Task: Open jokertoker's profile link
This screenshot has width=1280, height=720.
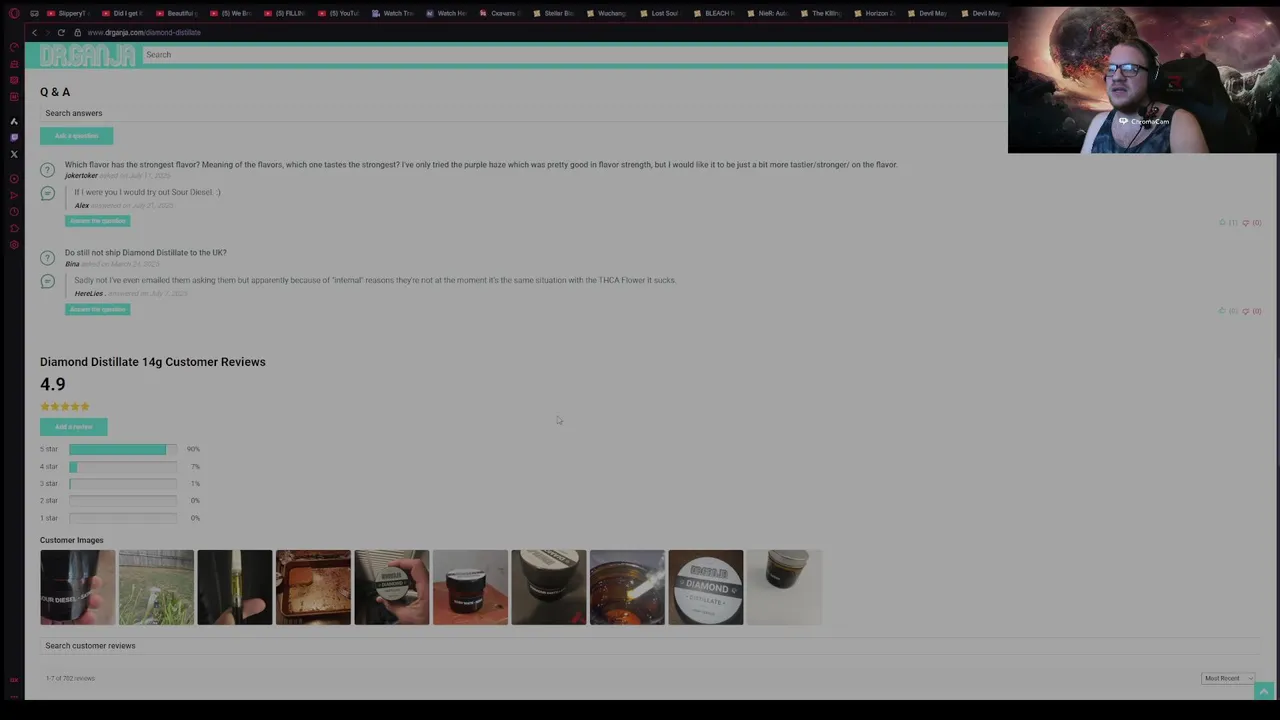Action: point(81,176)
